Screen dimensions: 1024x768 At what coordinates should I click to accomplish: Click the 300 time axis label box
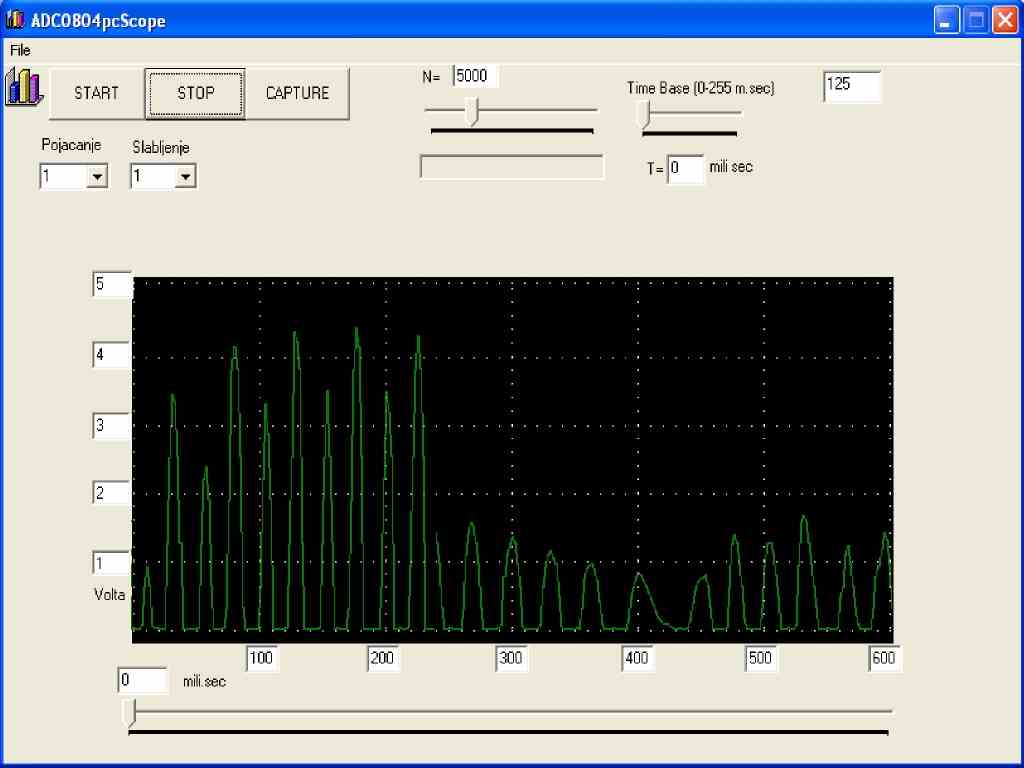[x=511, y=658]
